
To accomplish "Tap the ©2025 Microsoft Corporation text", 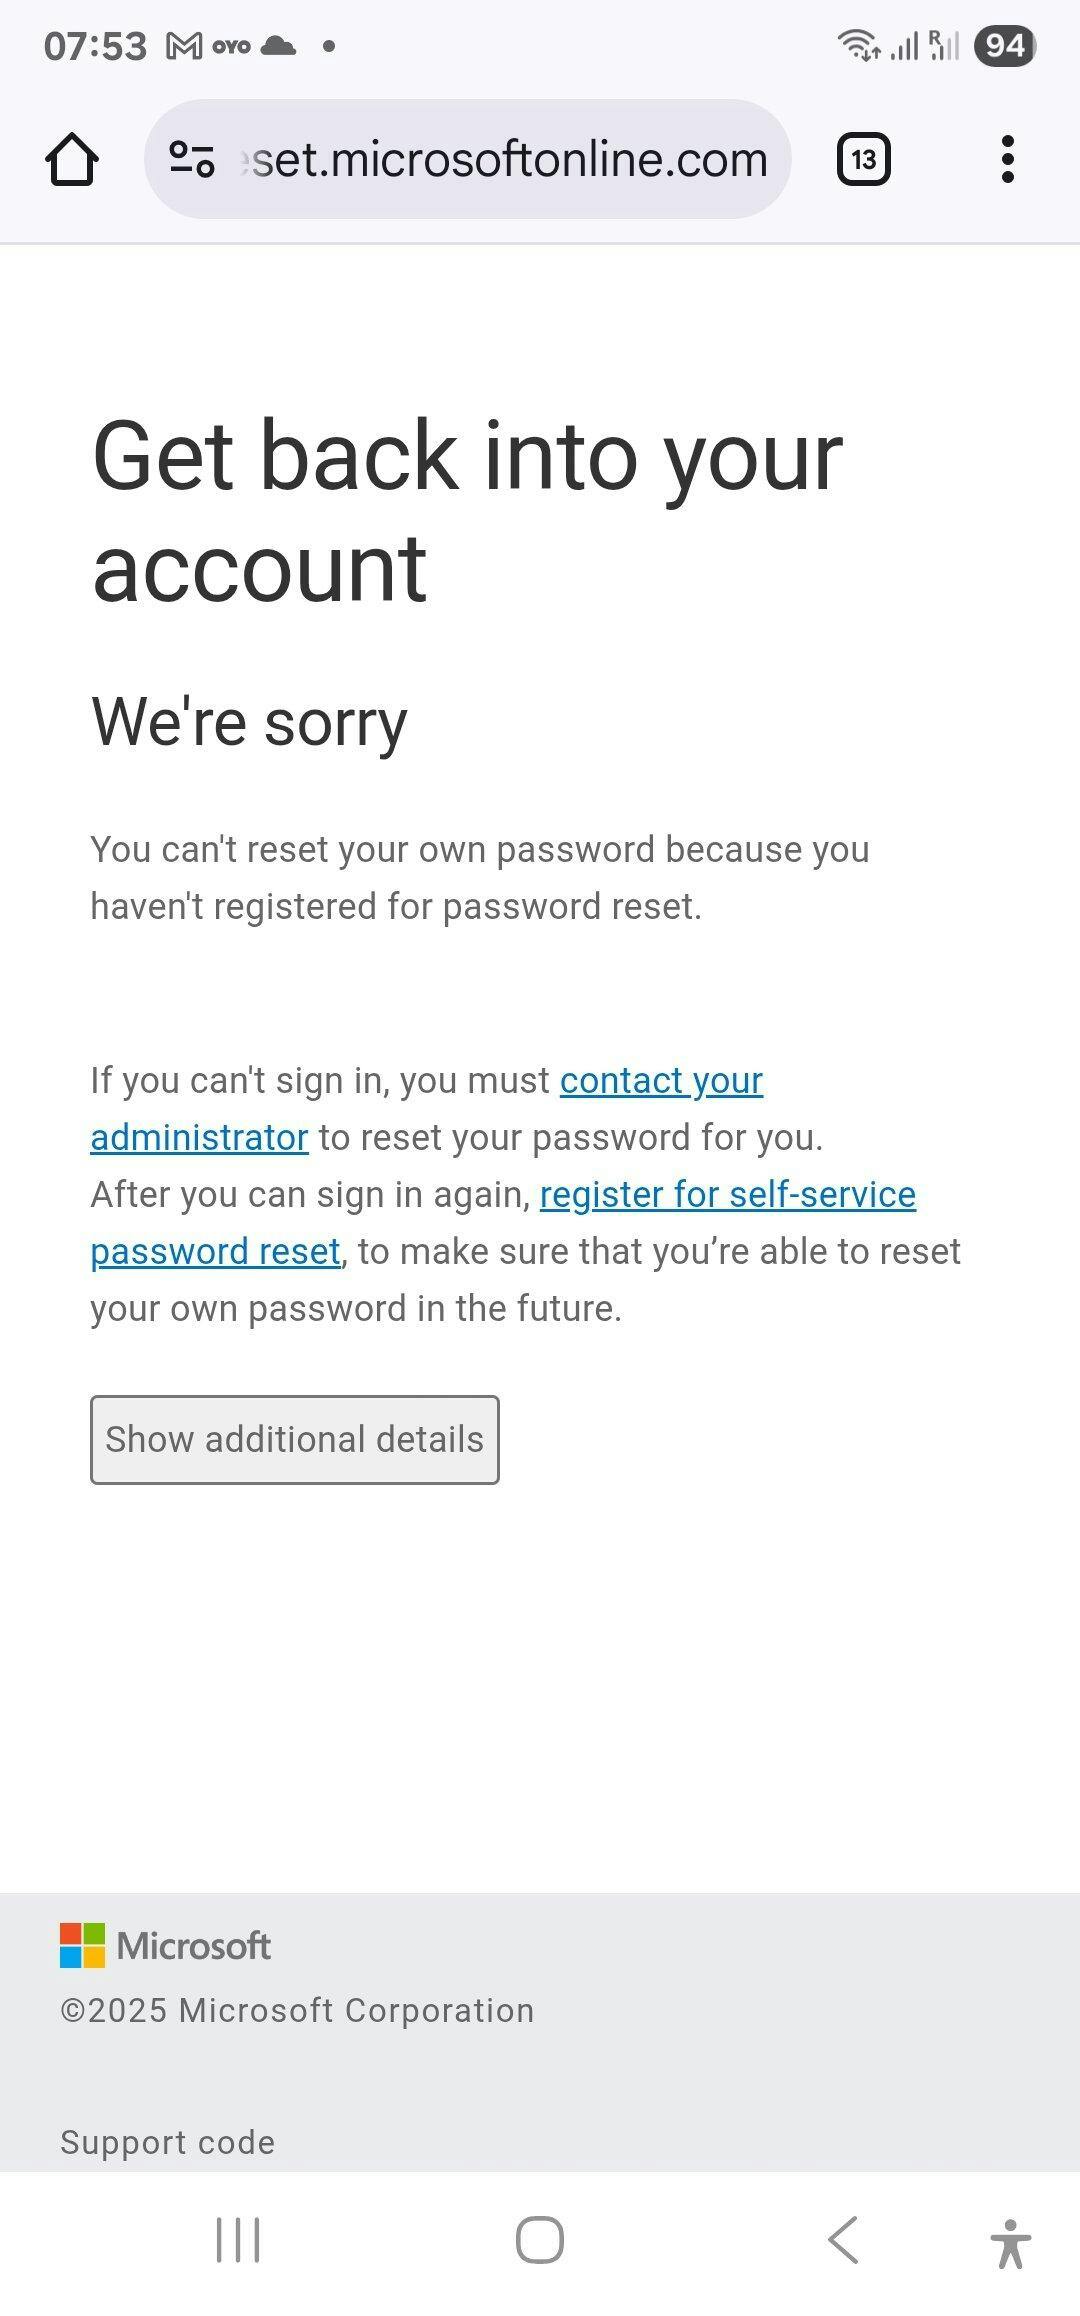I will pos(297,2010).
